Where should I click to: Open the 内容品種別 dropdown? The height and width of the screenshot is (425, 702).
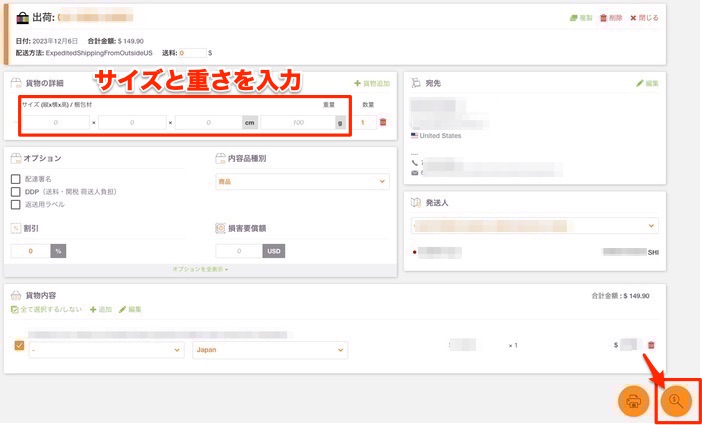coord(301,181)
